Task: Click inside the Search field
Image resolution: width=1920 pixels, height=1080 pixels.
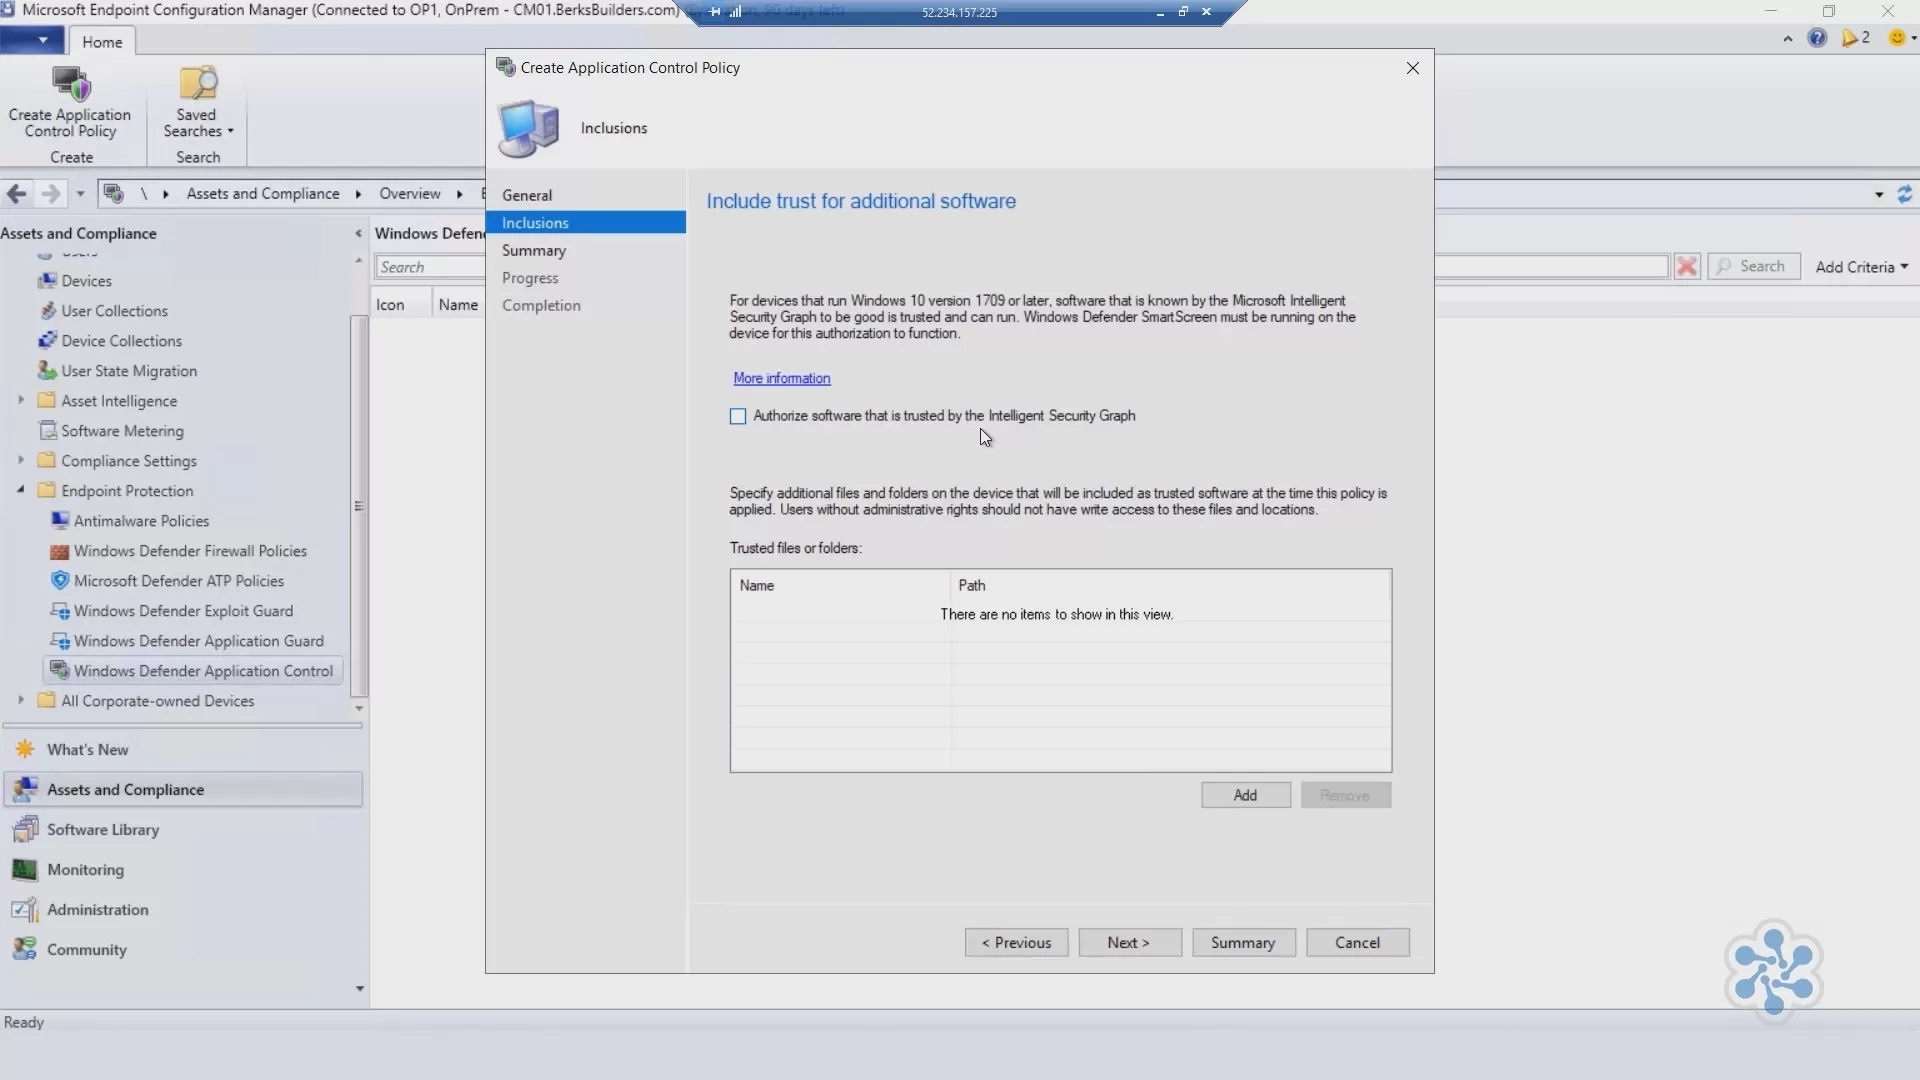Action: point(430,267)
